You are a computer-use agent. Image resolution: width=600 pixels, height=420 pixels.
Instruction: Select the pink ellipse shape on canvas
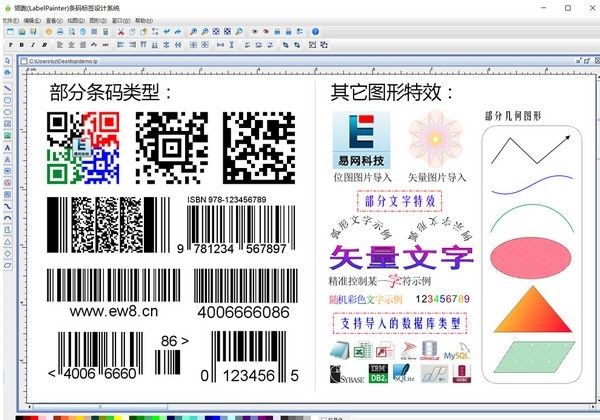(531, 258)
